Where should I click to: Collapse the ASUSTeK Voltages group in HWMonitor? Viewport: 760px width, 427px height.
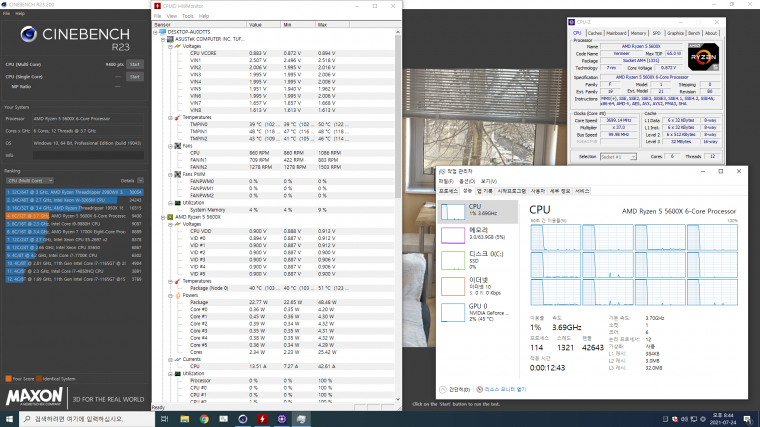(x=171, y=46)
